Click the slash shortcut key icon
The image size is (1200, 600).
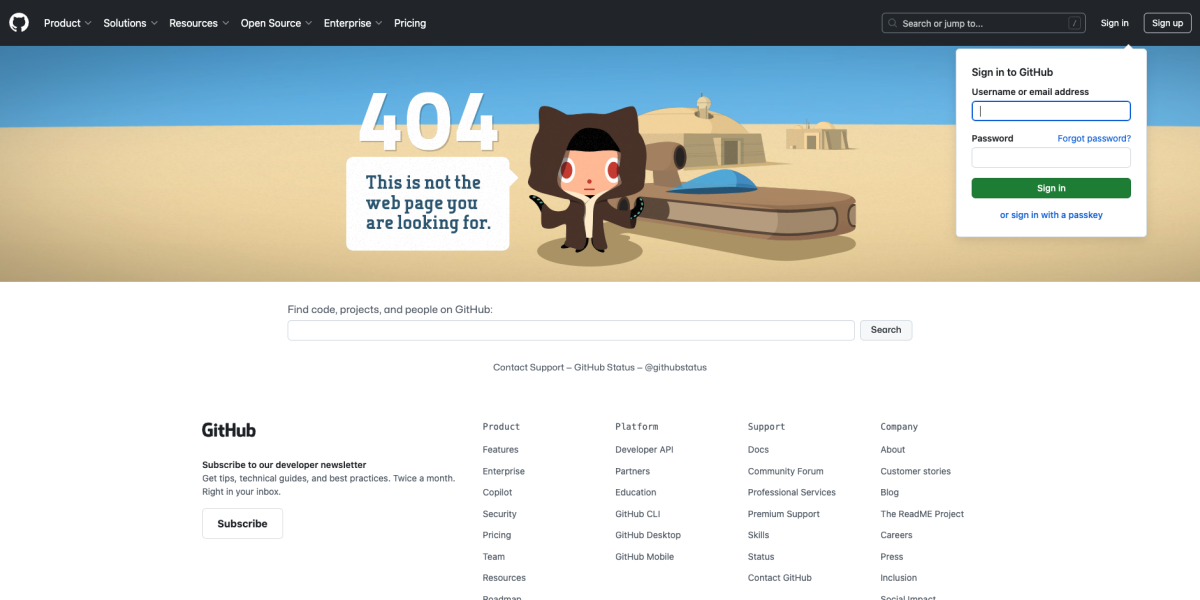(1075, 23)
